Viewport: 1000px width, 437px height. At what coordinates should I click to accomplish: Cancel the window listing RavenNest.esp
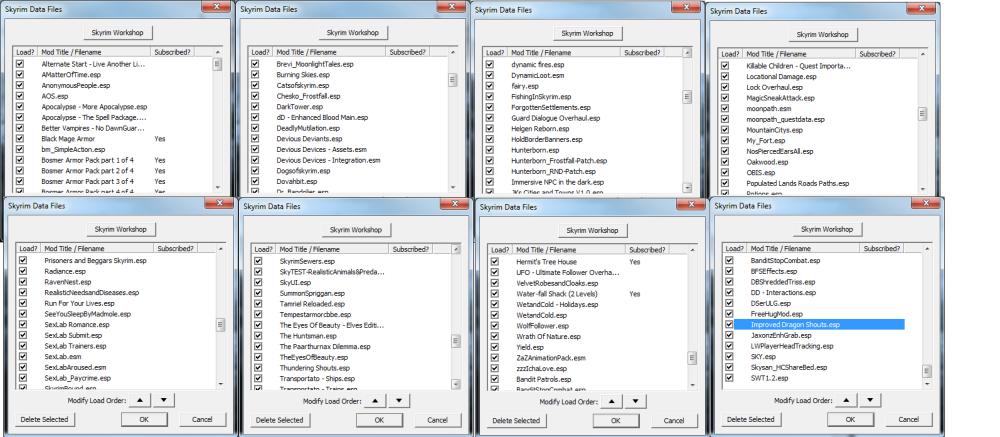[202, 419]
